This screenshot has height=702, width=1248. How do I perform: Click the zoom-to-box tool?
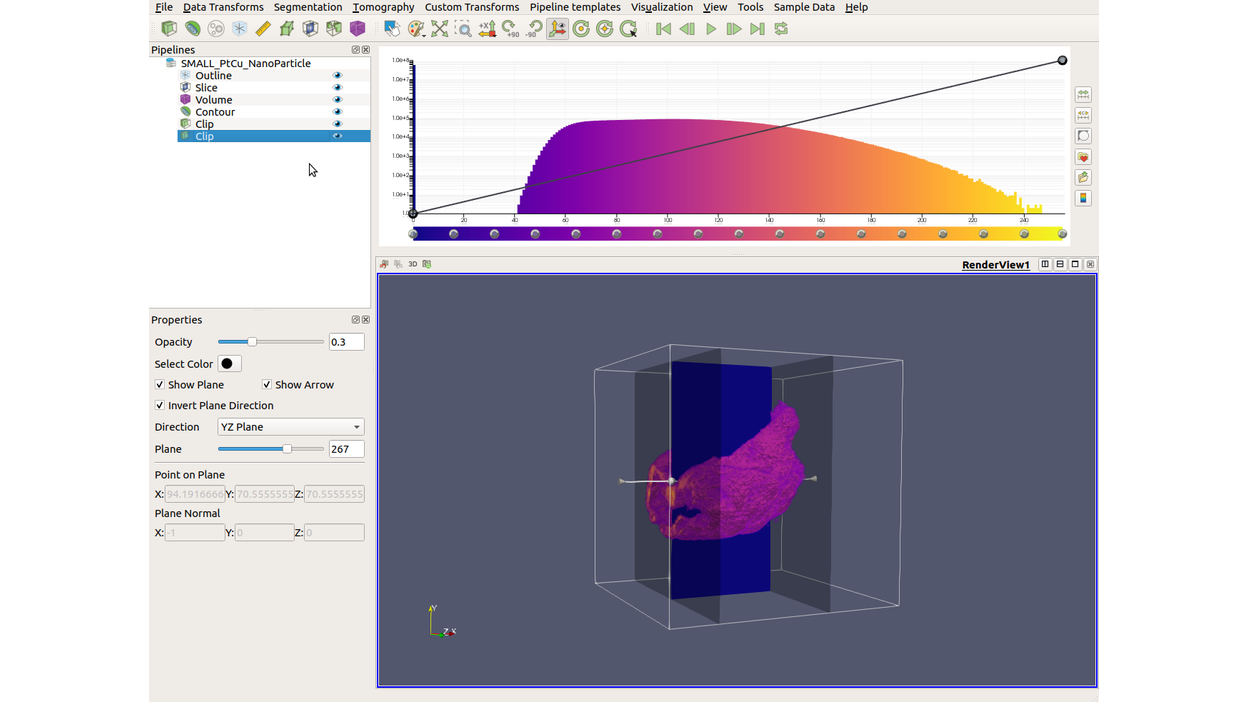tap(464, 29)
